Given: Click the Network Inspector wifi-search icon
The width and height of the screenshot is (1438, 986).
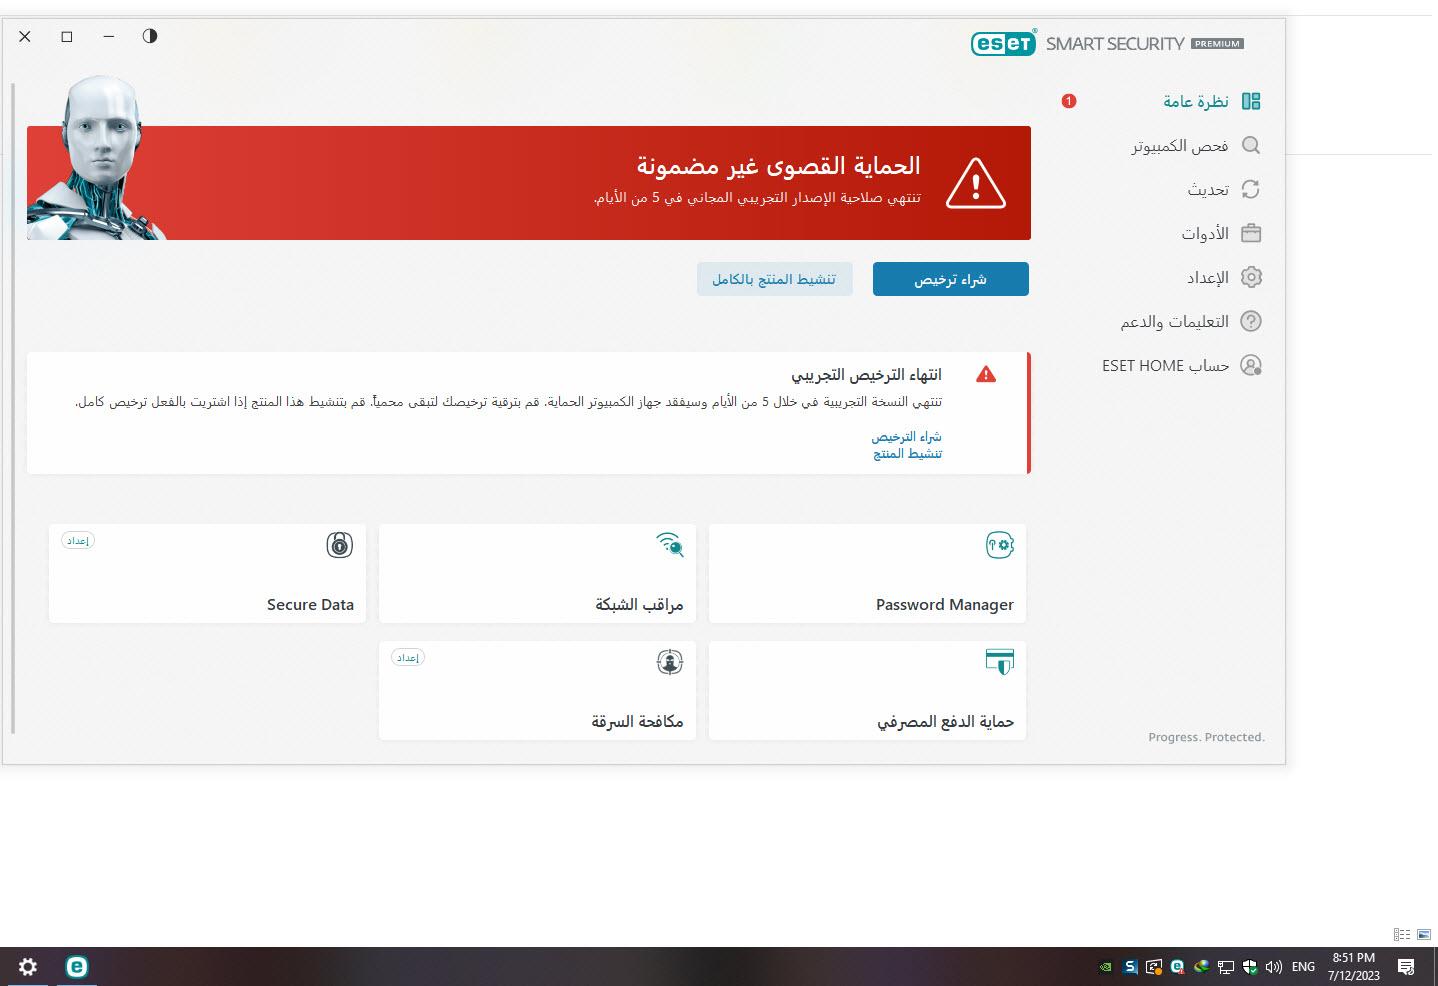Looking at the screenshot, I should (670, 545).
